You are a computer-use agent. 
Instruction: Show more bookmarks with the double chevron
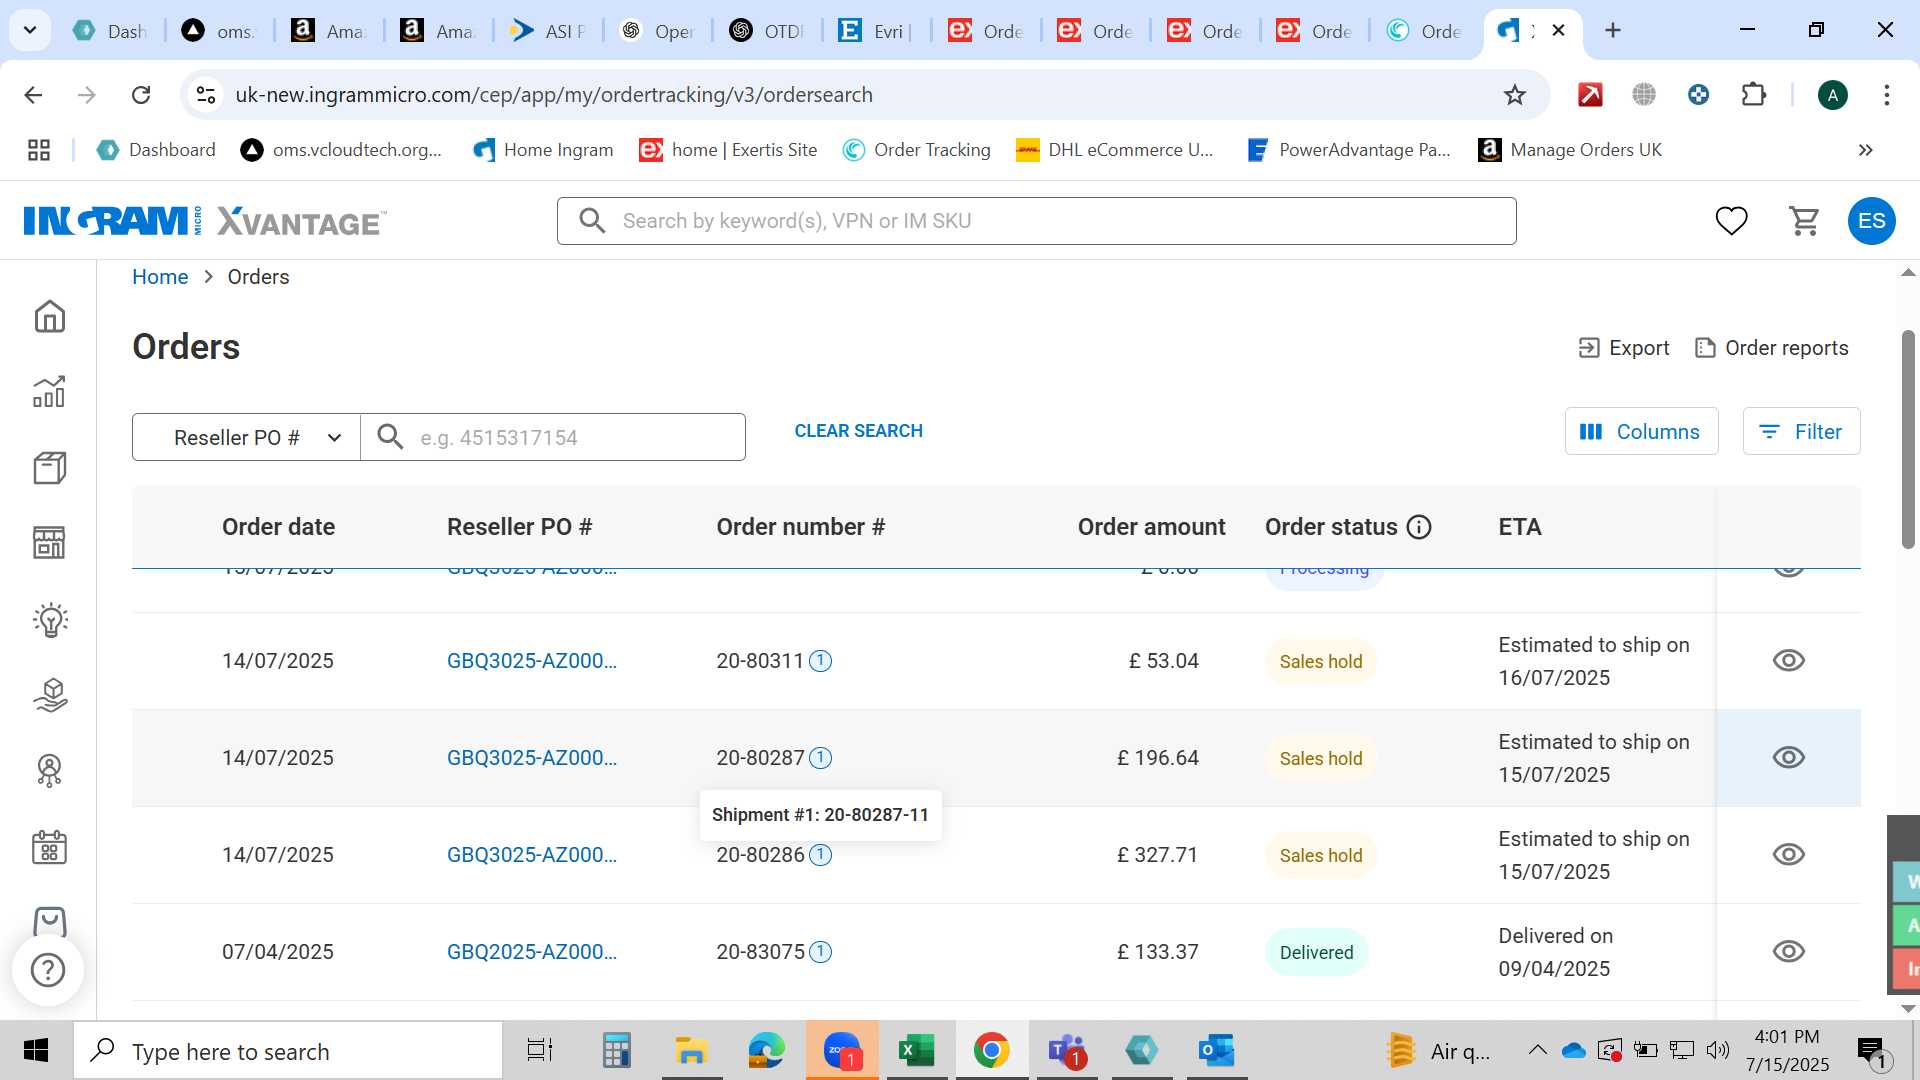click(1865, 150)
